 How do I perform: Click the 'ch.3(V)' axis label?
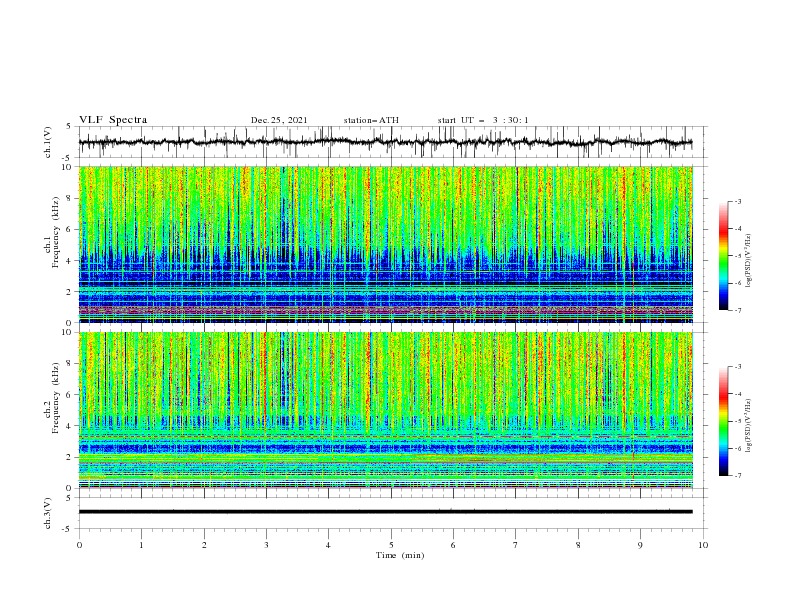[x=48, y=513]
